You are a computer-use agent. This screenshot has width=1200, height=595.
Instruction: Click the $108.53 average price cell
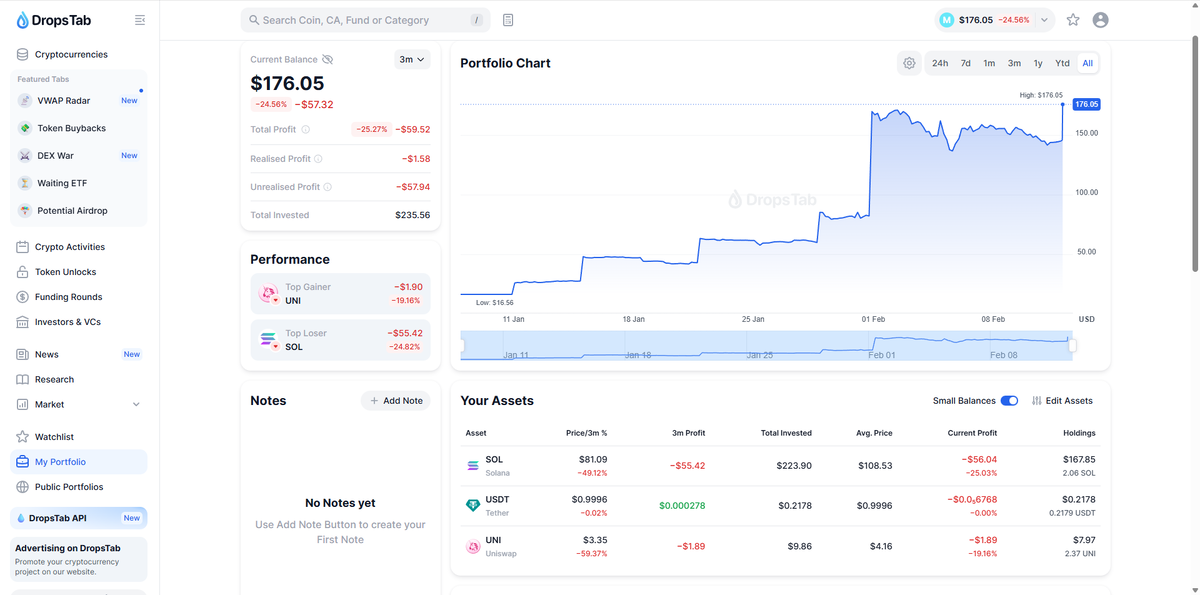point(875,466)
